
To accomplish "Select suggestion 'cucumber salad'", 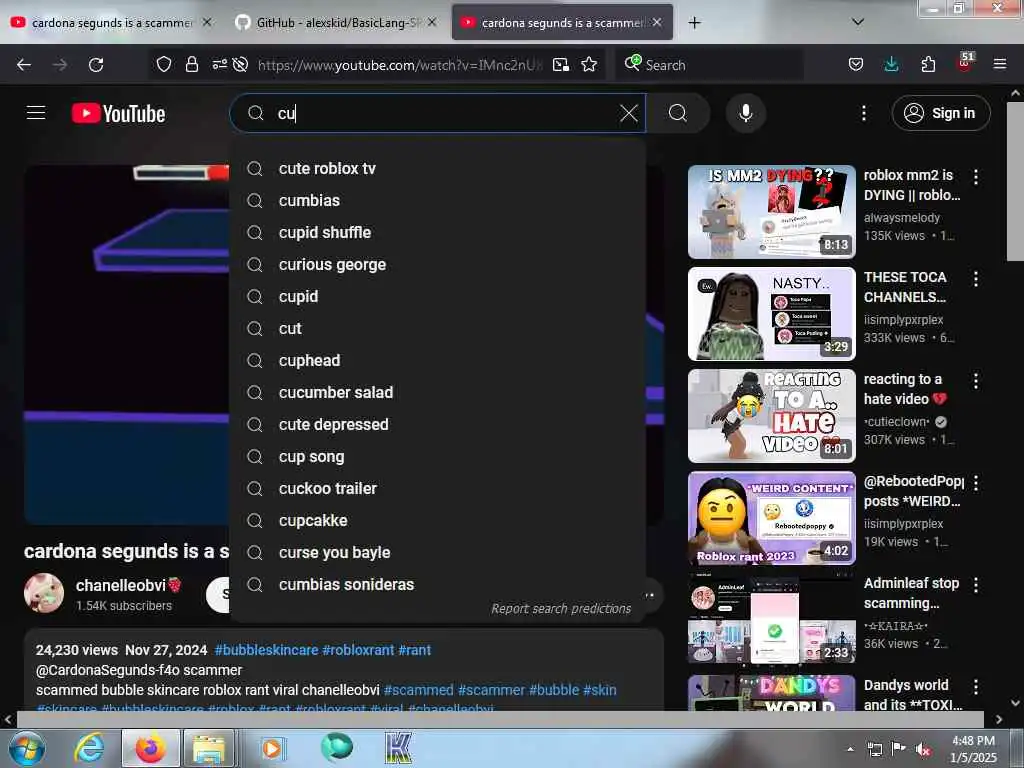I will (x=438, y=392).
